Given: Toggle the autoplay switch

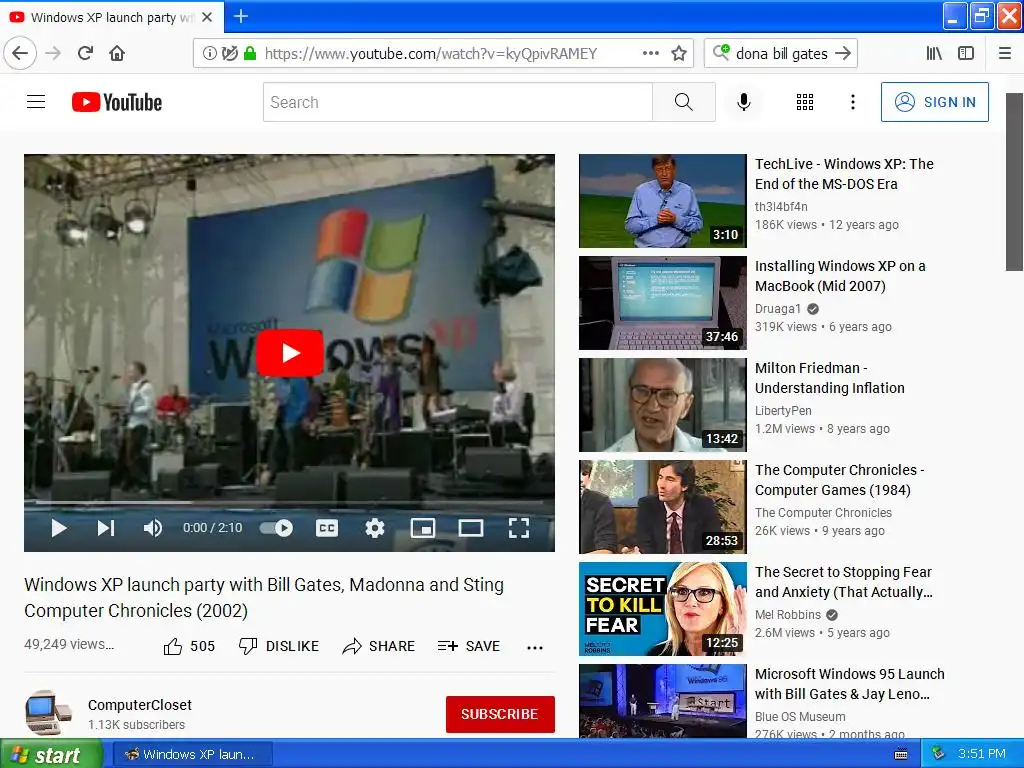Looking at the screenshot, I should point(276,528).
